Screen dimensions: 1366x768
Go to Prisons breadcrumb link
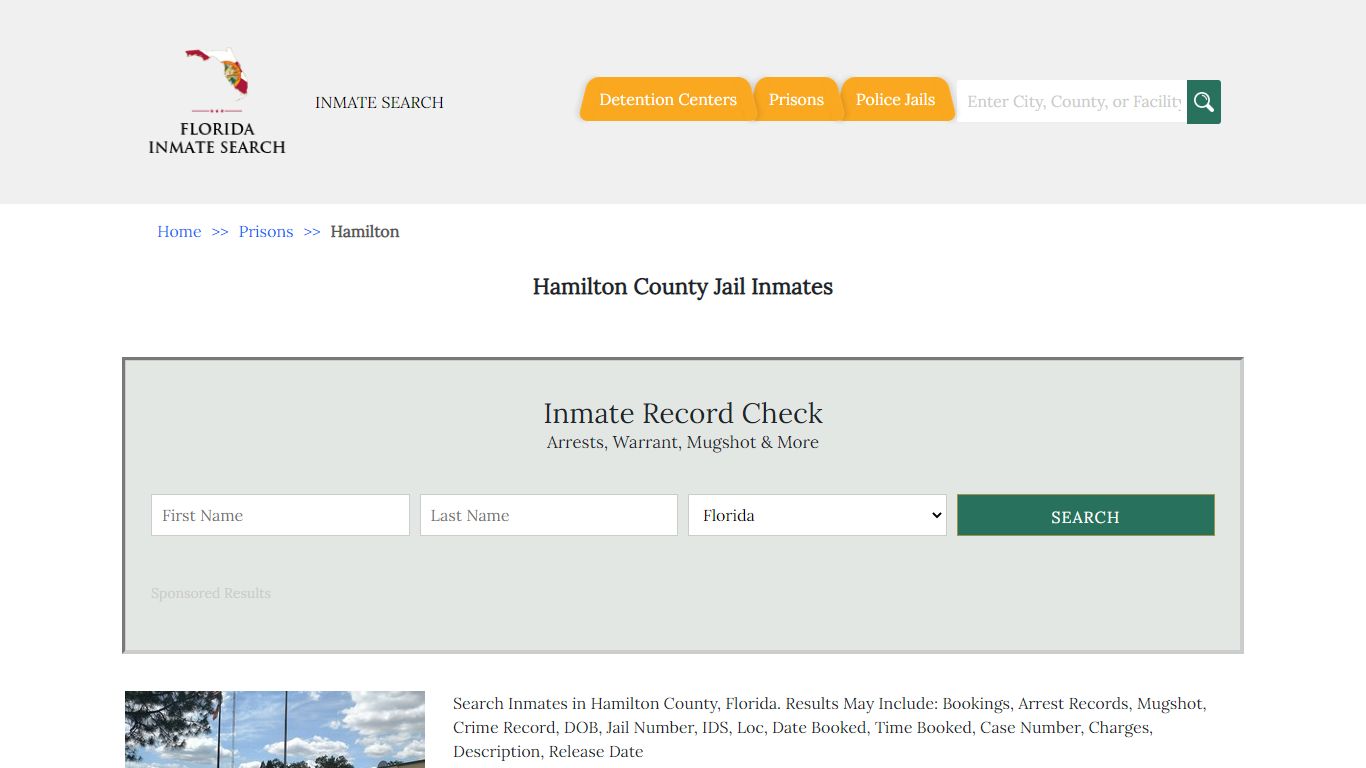pyautogui.click(x=266, y=231)
